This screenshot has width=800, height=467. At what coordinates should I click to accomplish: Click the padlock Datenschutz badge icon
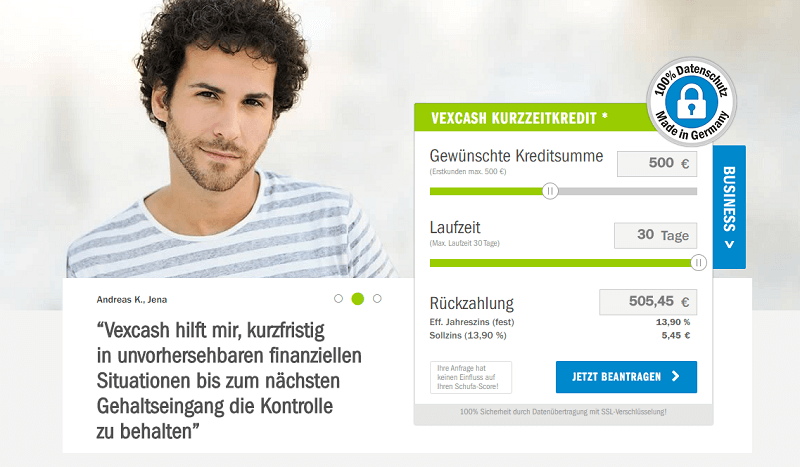coord(691,102)
